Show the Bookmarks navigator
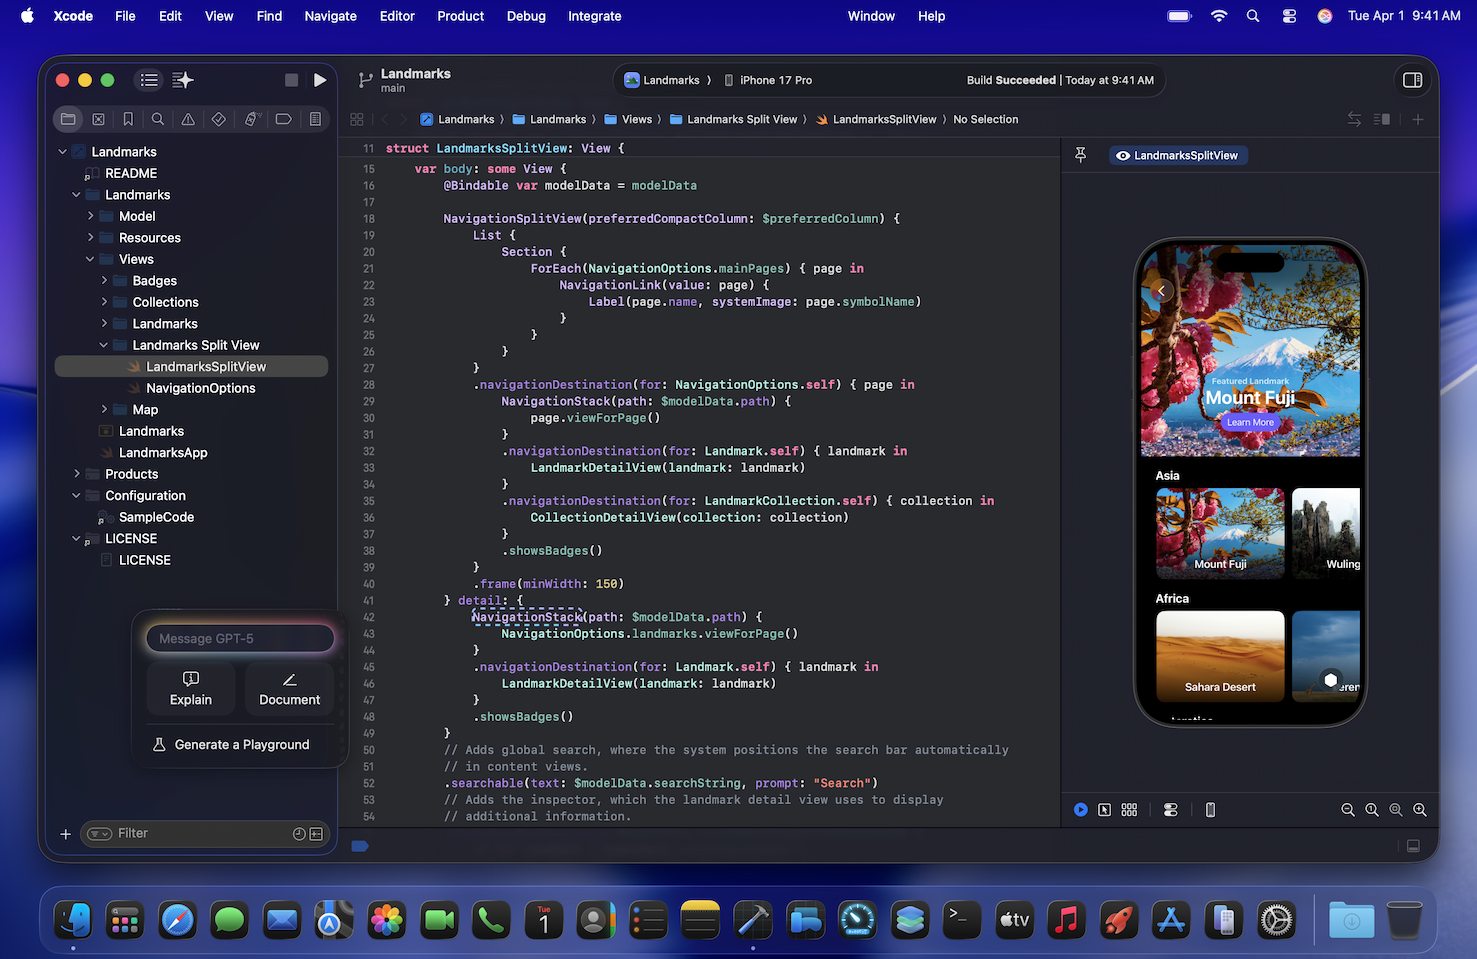1477x959 pixels. 128,118
